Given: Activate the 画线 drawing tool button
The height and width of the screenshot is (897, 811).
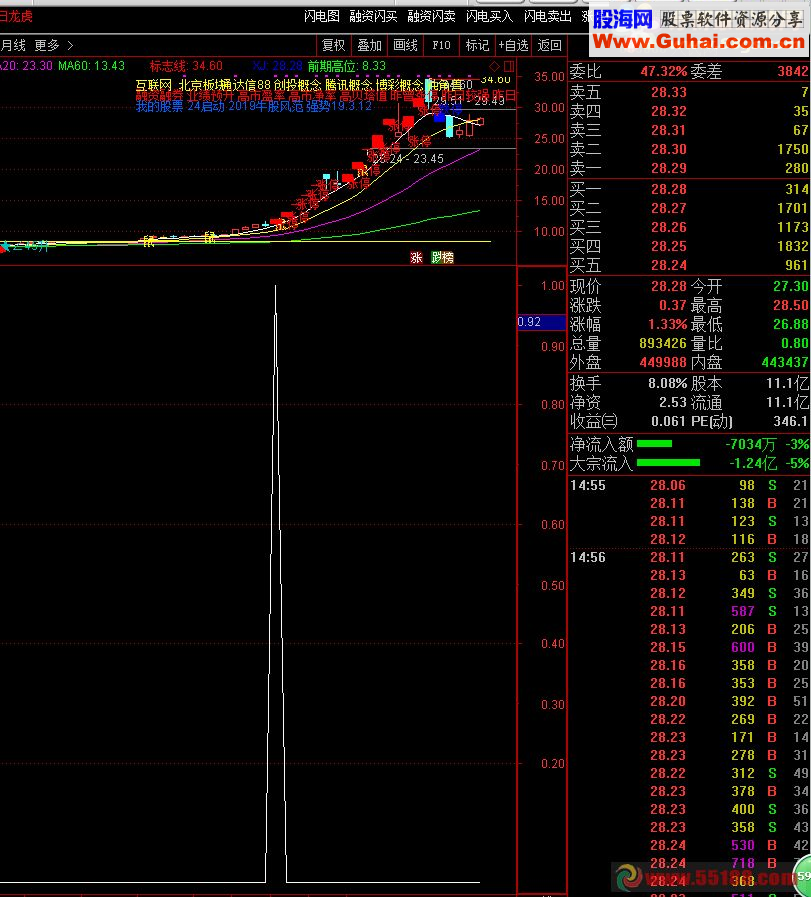Looking at the screenshot, I should pyautogui.click(x=406, y=45).
